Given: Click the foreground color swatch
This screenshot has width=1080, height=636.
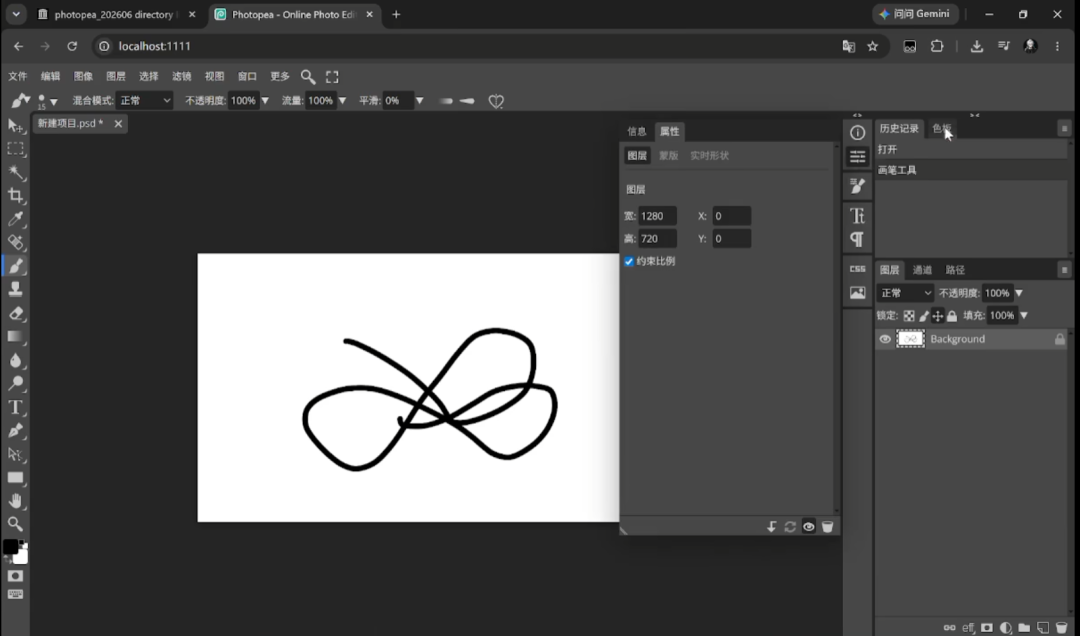Looking at the screenshot, I should point(10,546).
